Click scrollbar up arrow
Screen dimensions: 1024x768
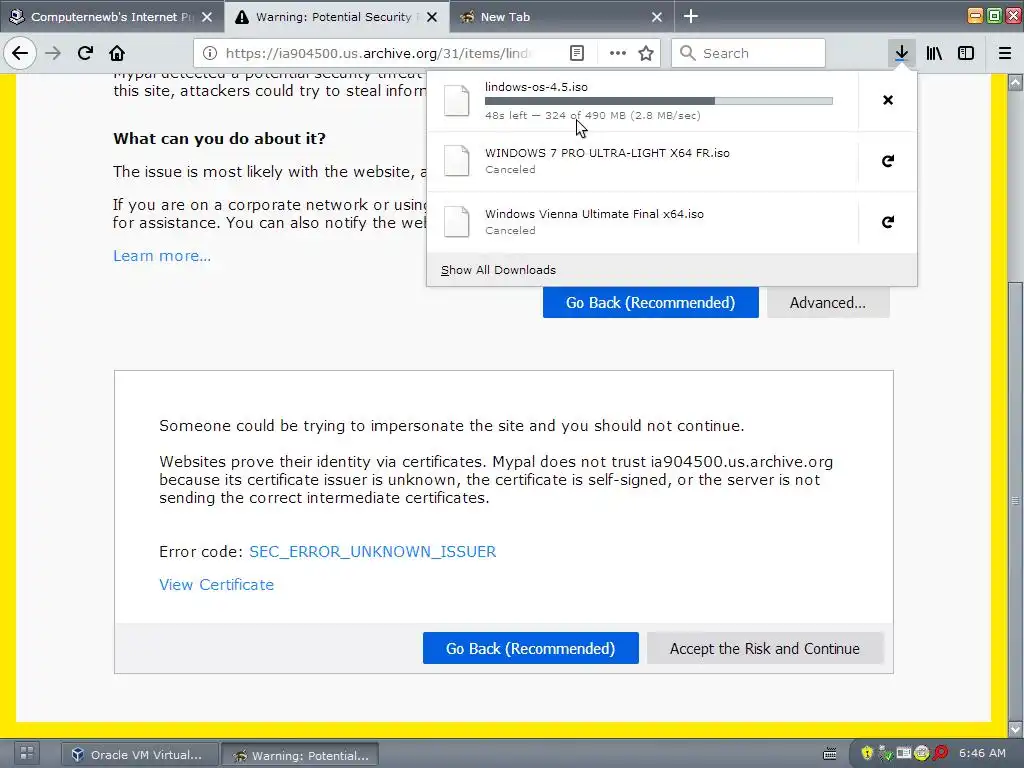(x=1015, y=82)
